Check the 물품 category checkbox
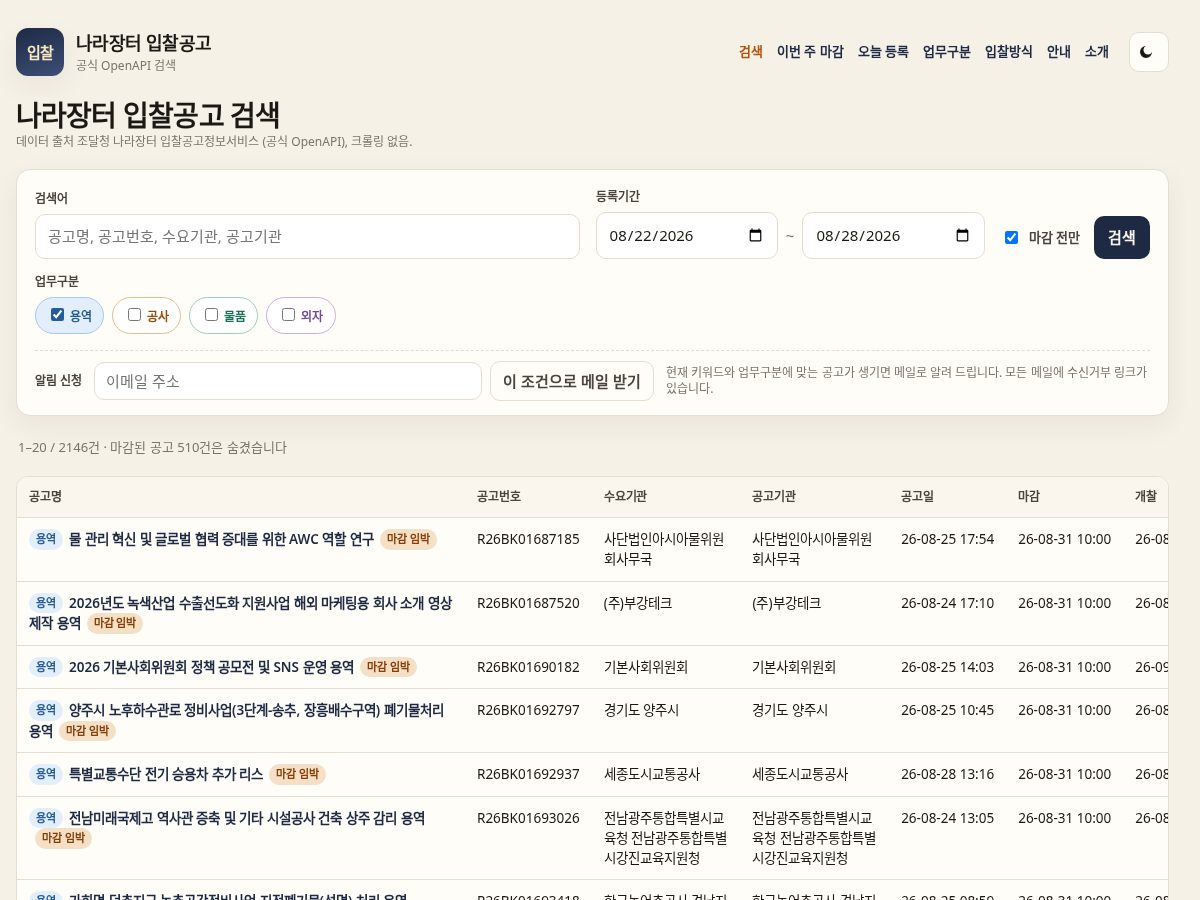Image resolution: width=1200 pixels, height=900 pixels. coord(211,314)
